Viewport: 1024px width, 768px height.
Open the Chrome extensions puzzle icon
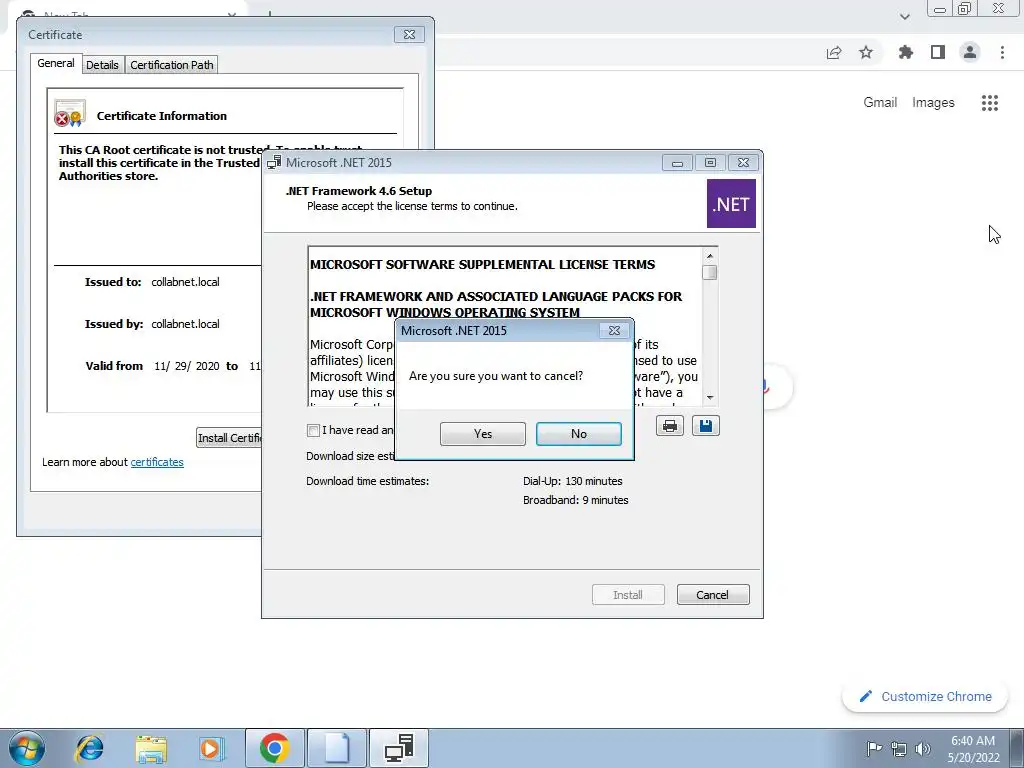[905, 52]
